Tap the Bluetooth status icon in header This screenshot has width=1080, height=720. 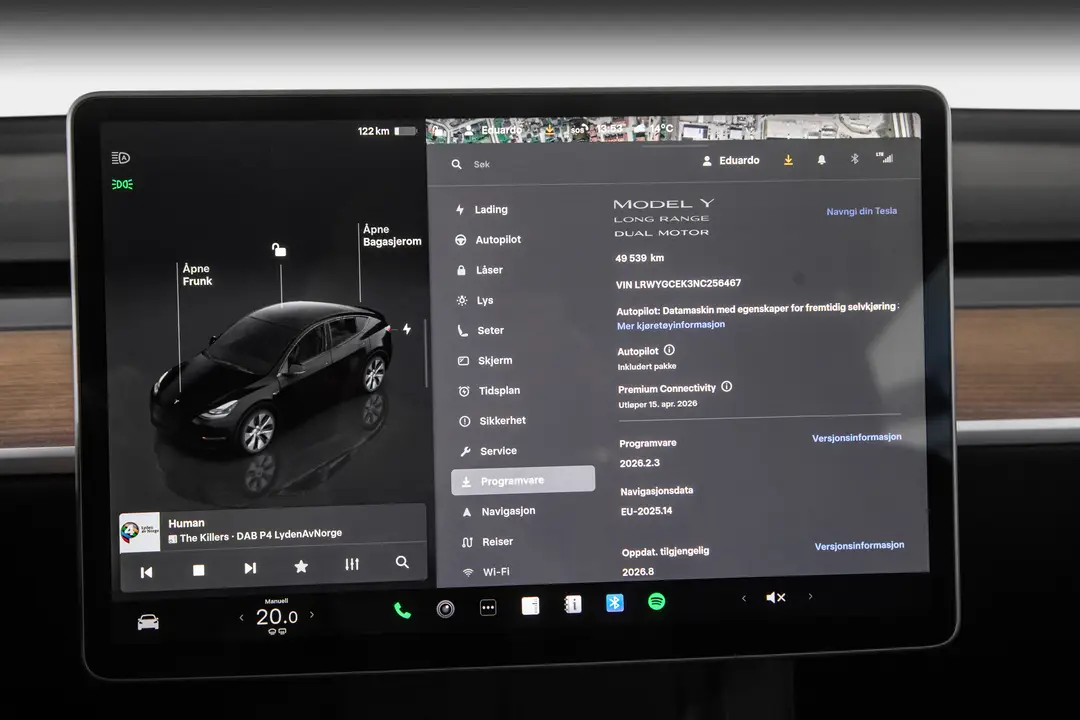click(854, 159)
